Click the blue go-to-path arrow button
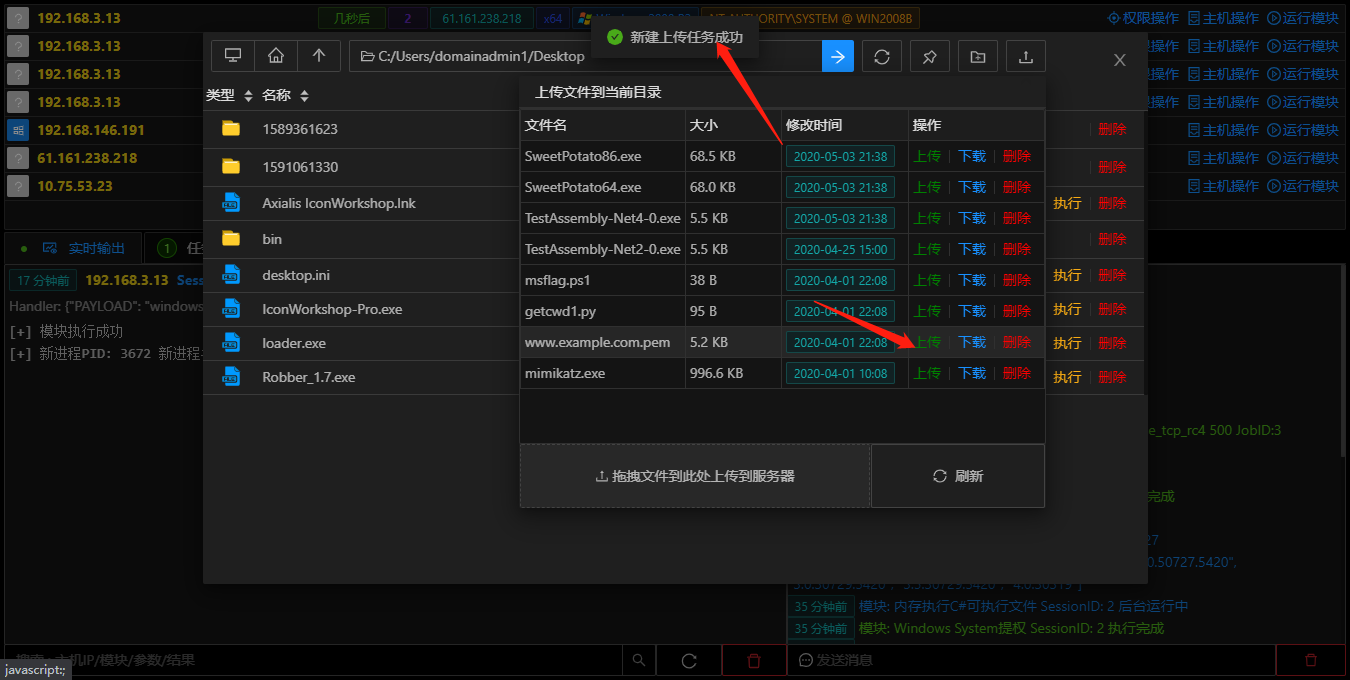The image size is (1350, 680). pyautogui.click(x=838, y=57)
